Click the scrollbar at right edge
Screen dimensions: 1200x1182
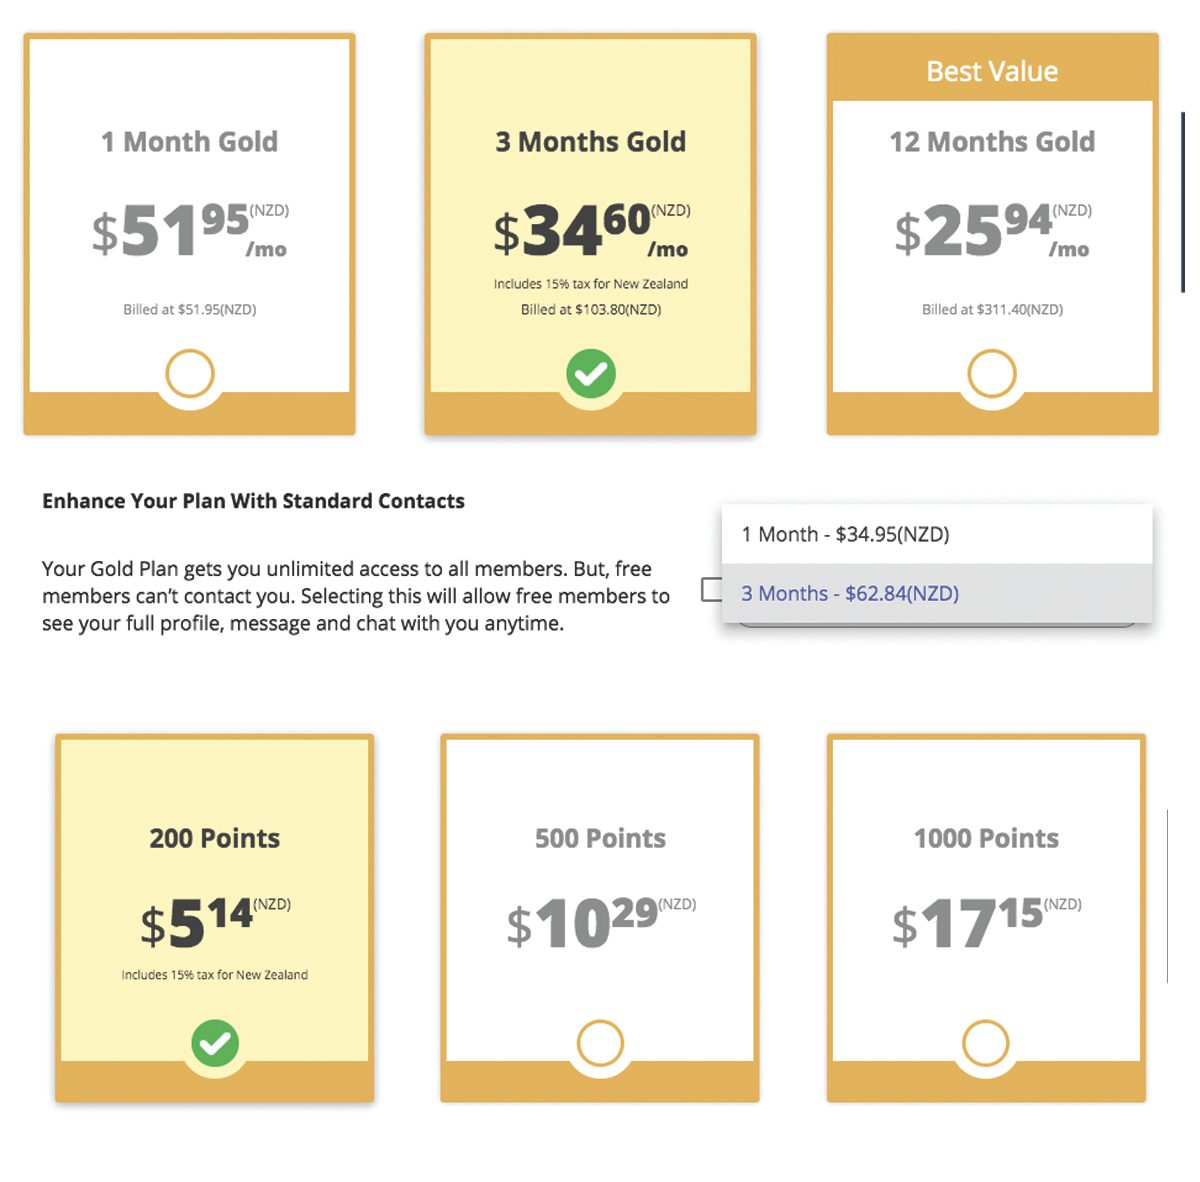1182,202
